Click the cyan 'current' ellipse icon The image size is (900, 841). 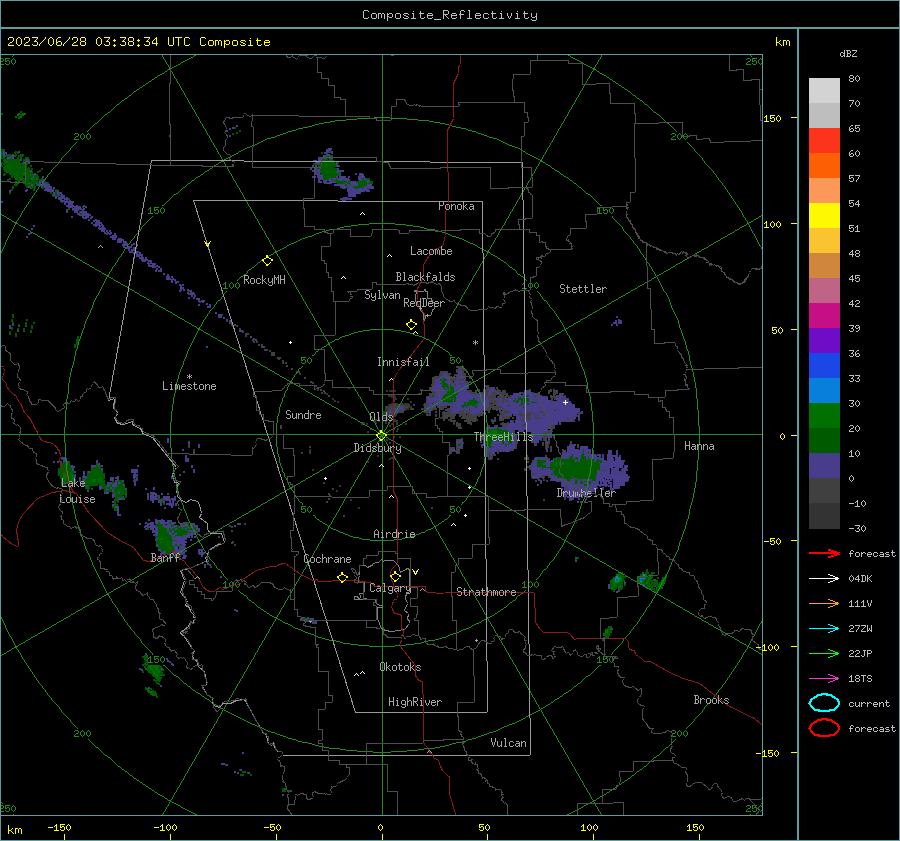click(824, 703)
